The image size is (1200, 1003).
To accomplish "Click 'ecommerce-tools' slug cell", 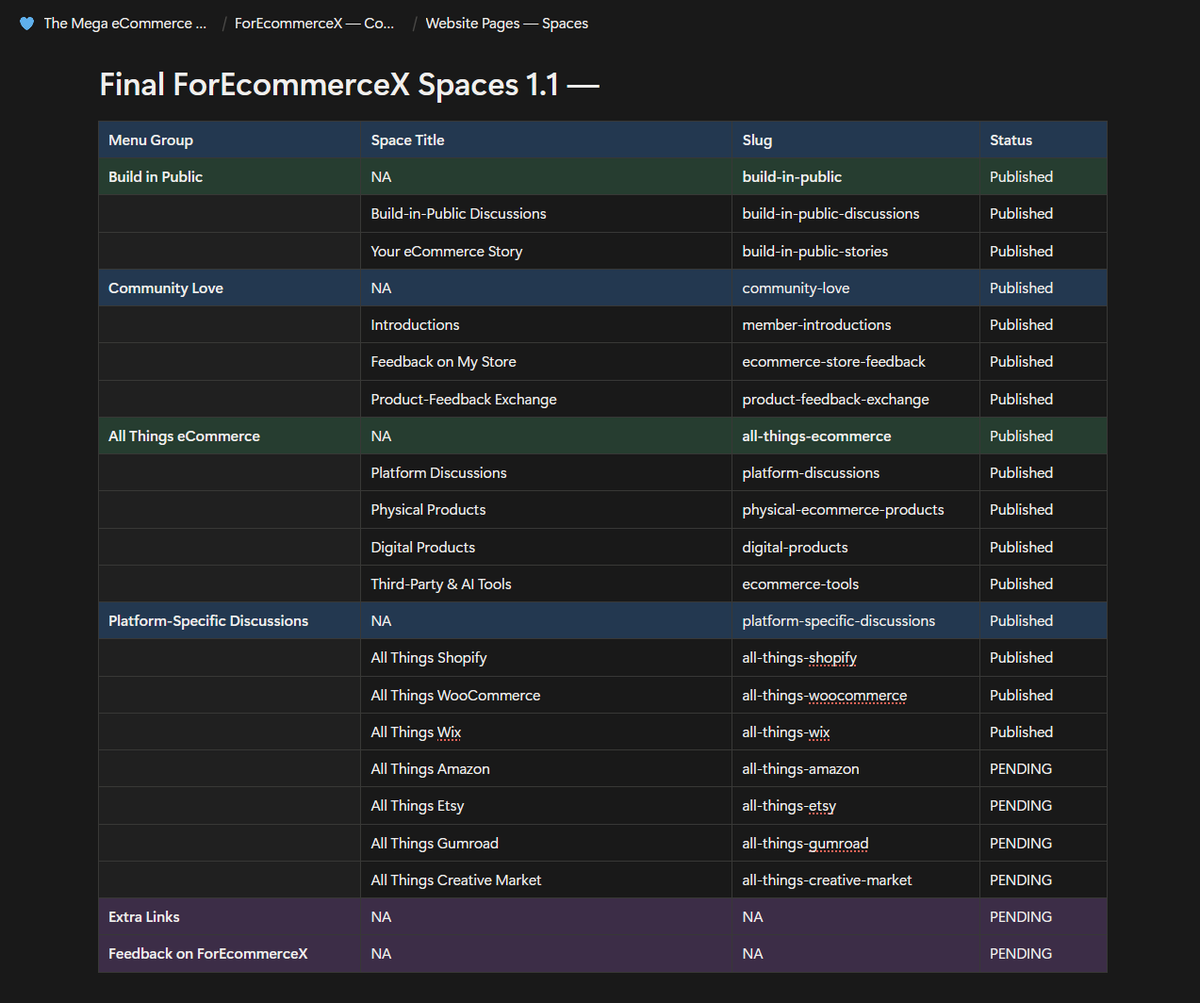I will pos(856,584).
